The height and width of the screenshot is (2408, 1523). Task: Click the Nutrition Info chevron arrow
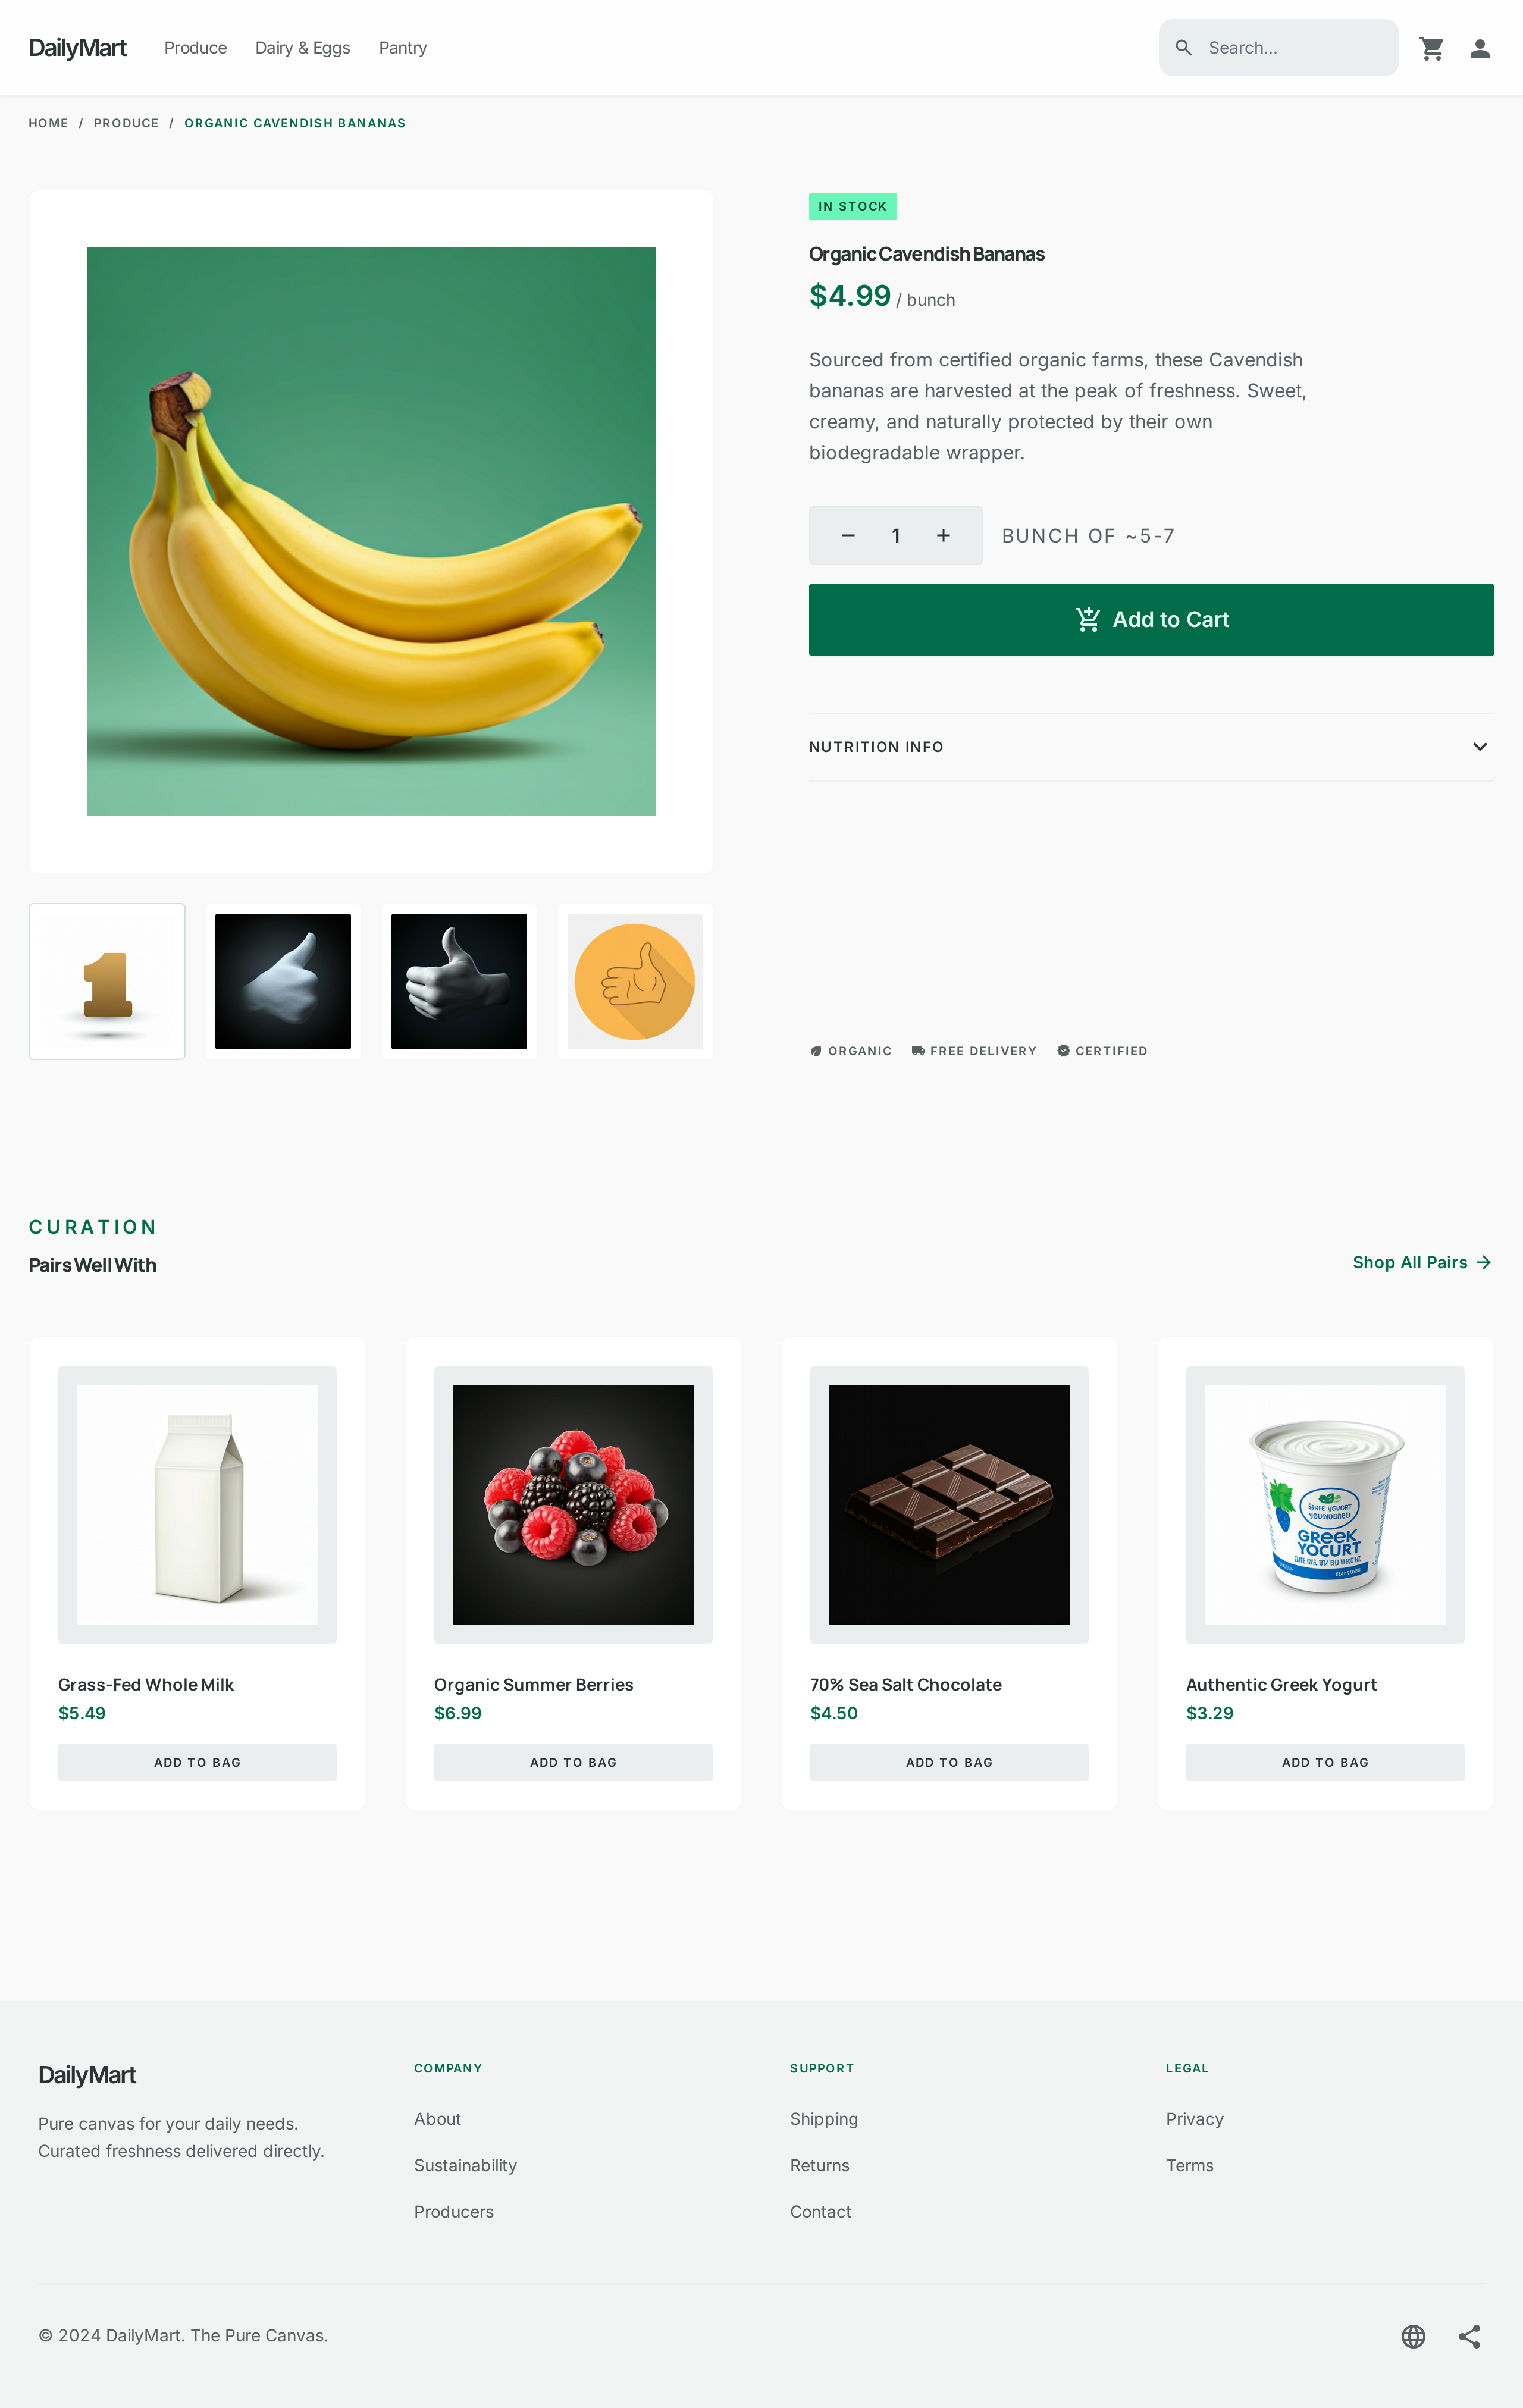point(1480,747)
